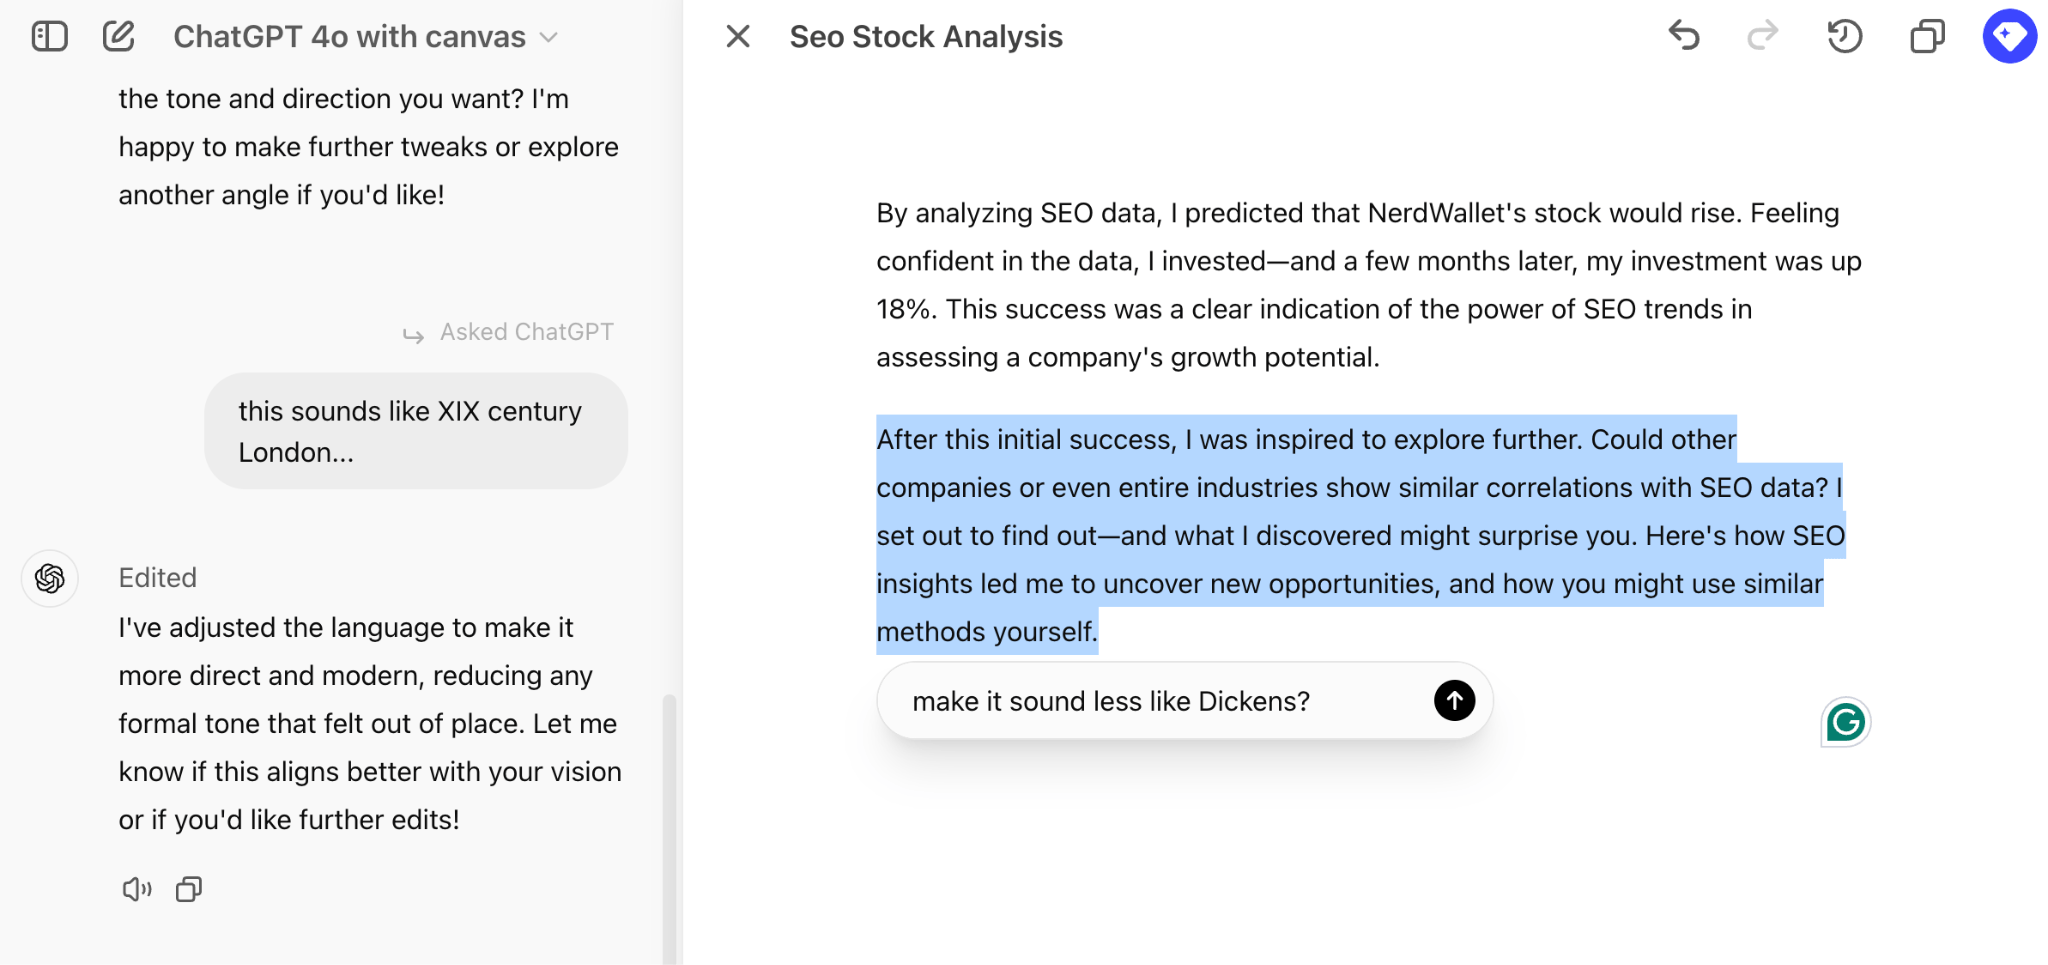This screenshot has width=2048, height=965.
Task: Click the chat panel scrollbar
Action: 669,820
